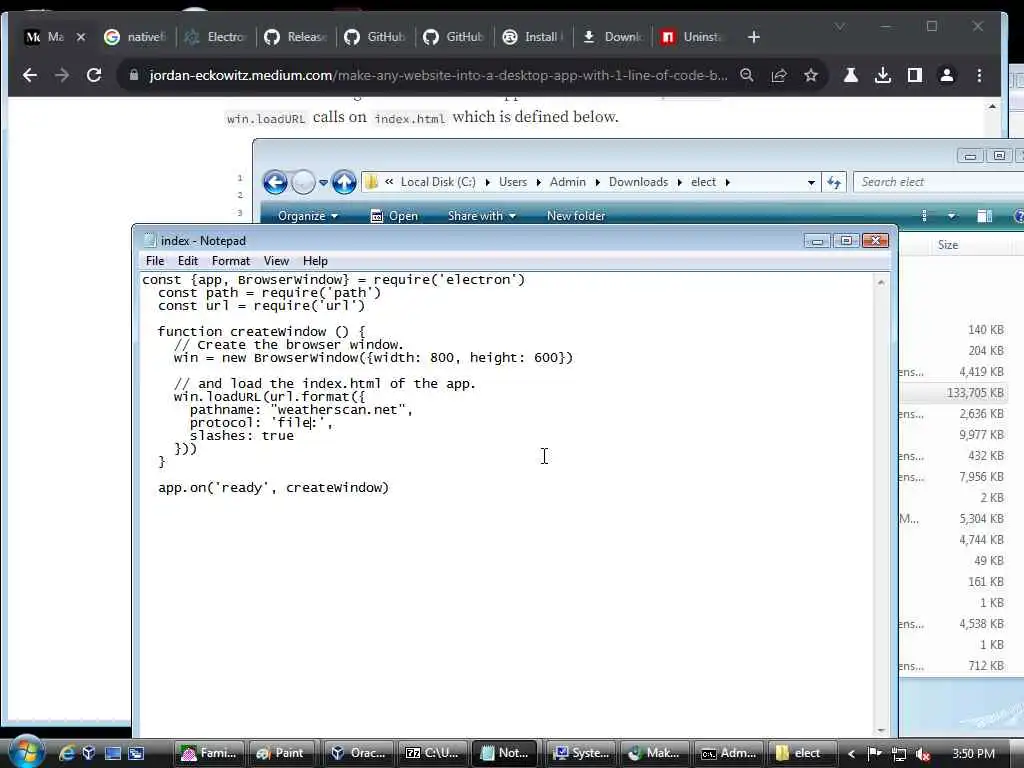Select Admin in Explorer breadcrumb
This screenshot has width=1024, height=768.
(568, 182)
